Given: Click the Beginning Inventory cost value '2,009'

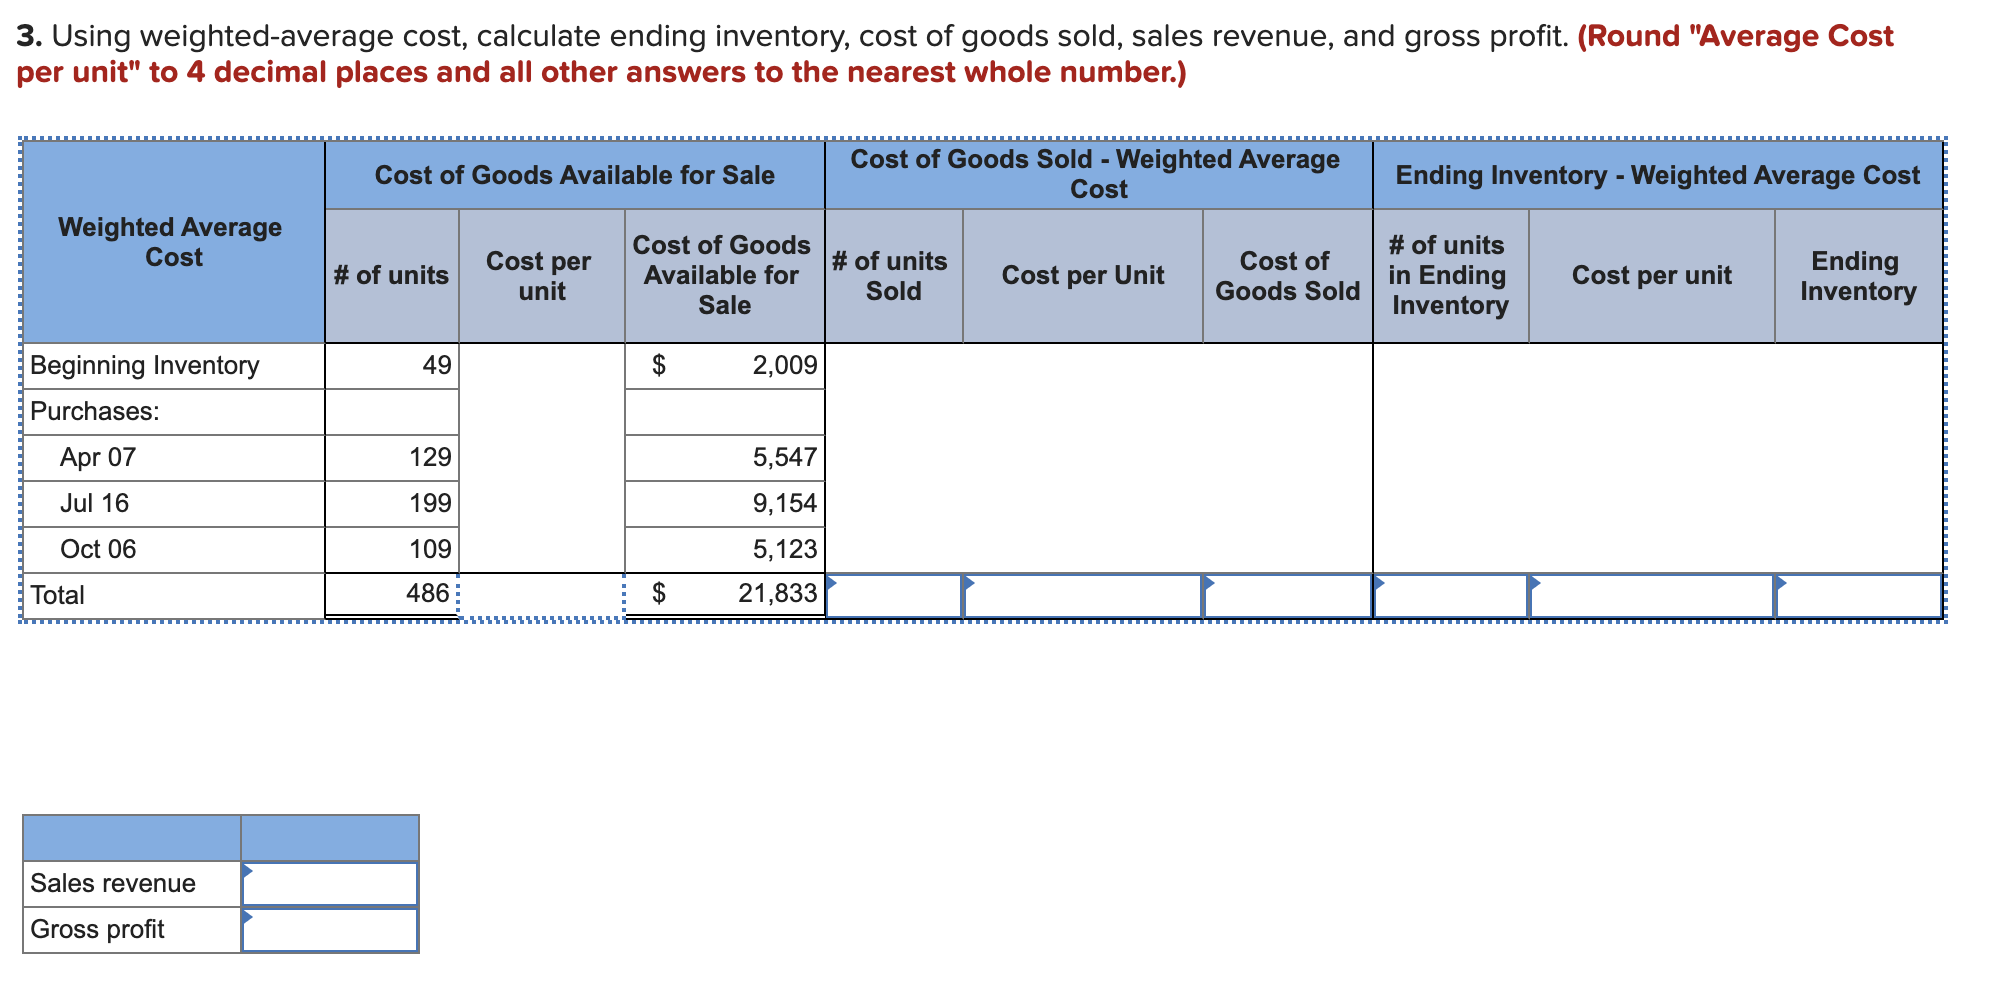Looking at the screenshot, I should (x=725, y=366).
